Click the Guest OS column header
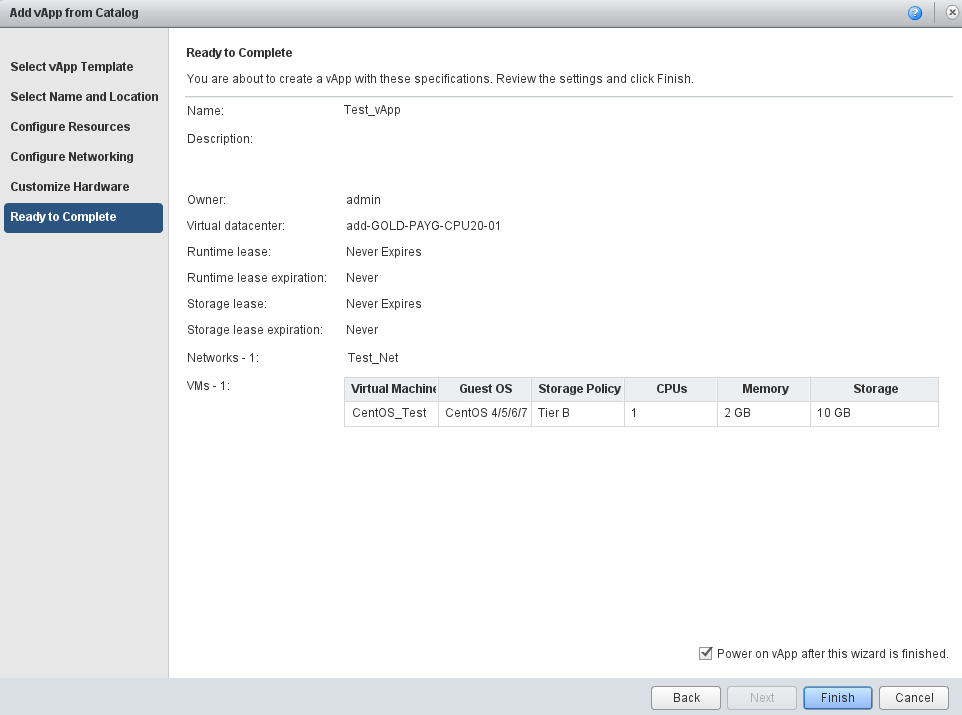Viewport: 962px width, 715px height. (x=485, y=389)
